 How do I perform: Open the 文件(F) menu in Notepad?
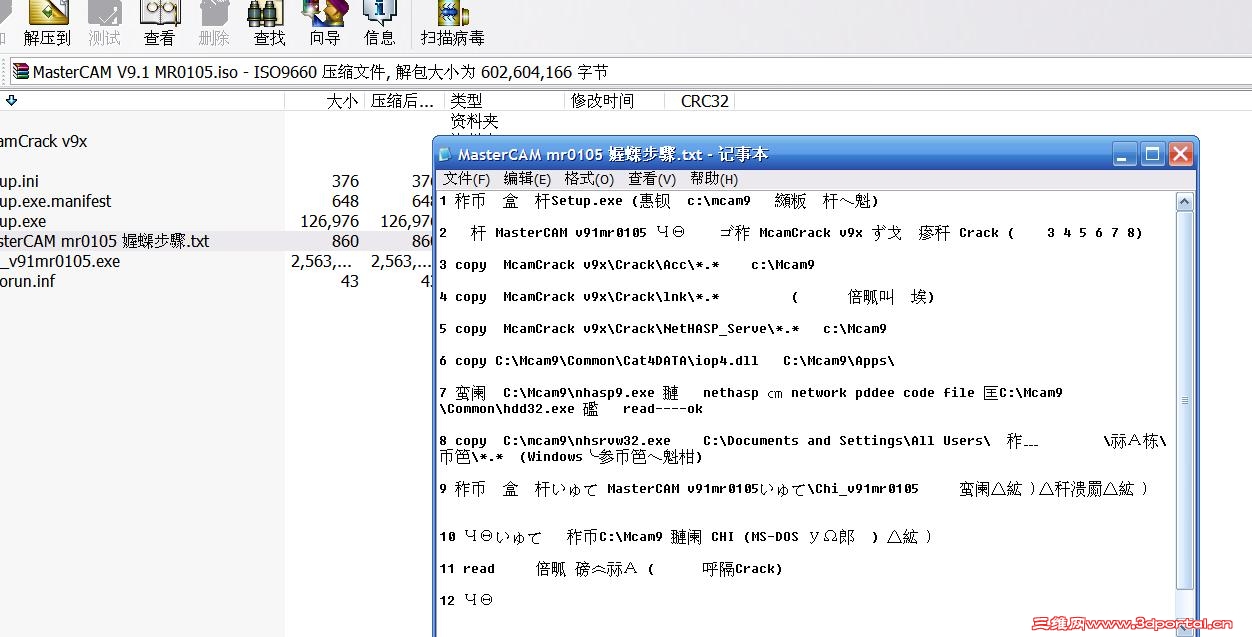click(467, 179)
